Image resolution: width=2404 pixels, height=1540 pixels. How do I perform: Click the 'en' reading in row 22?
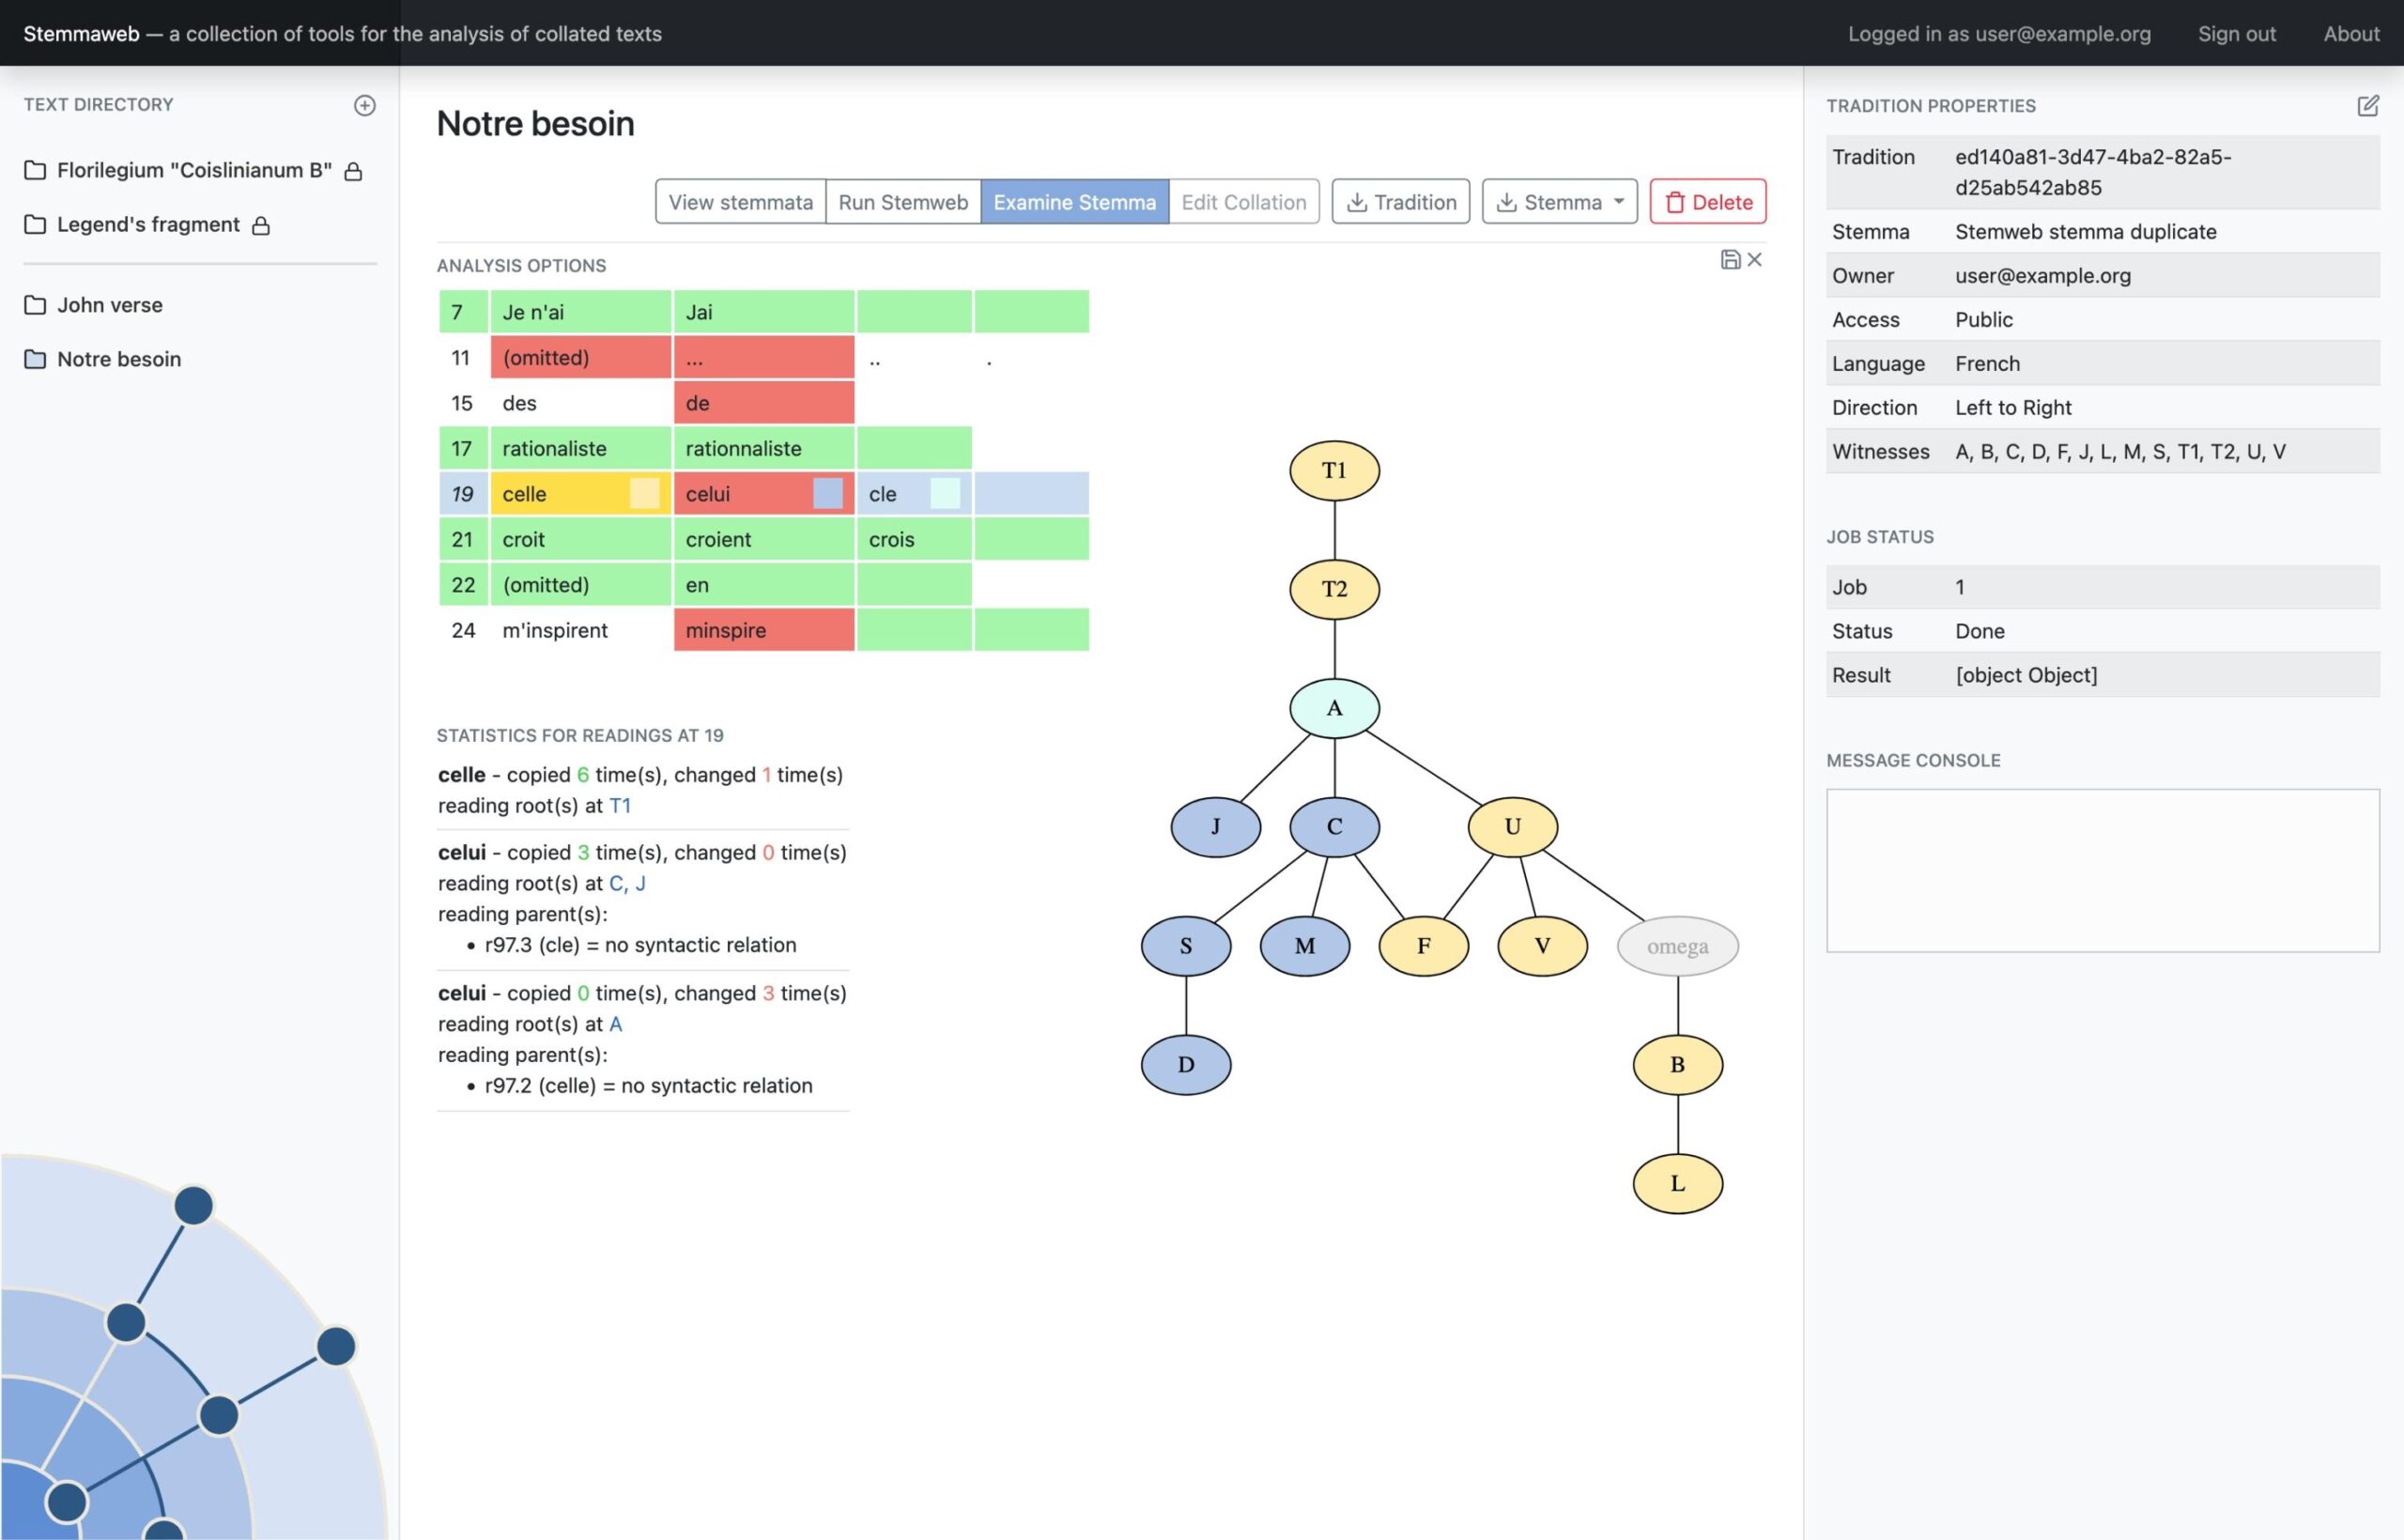pyautogui.click(x=764, y=585)
